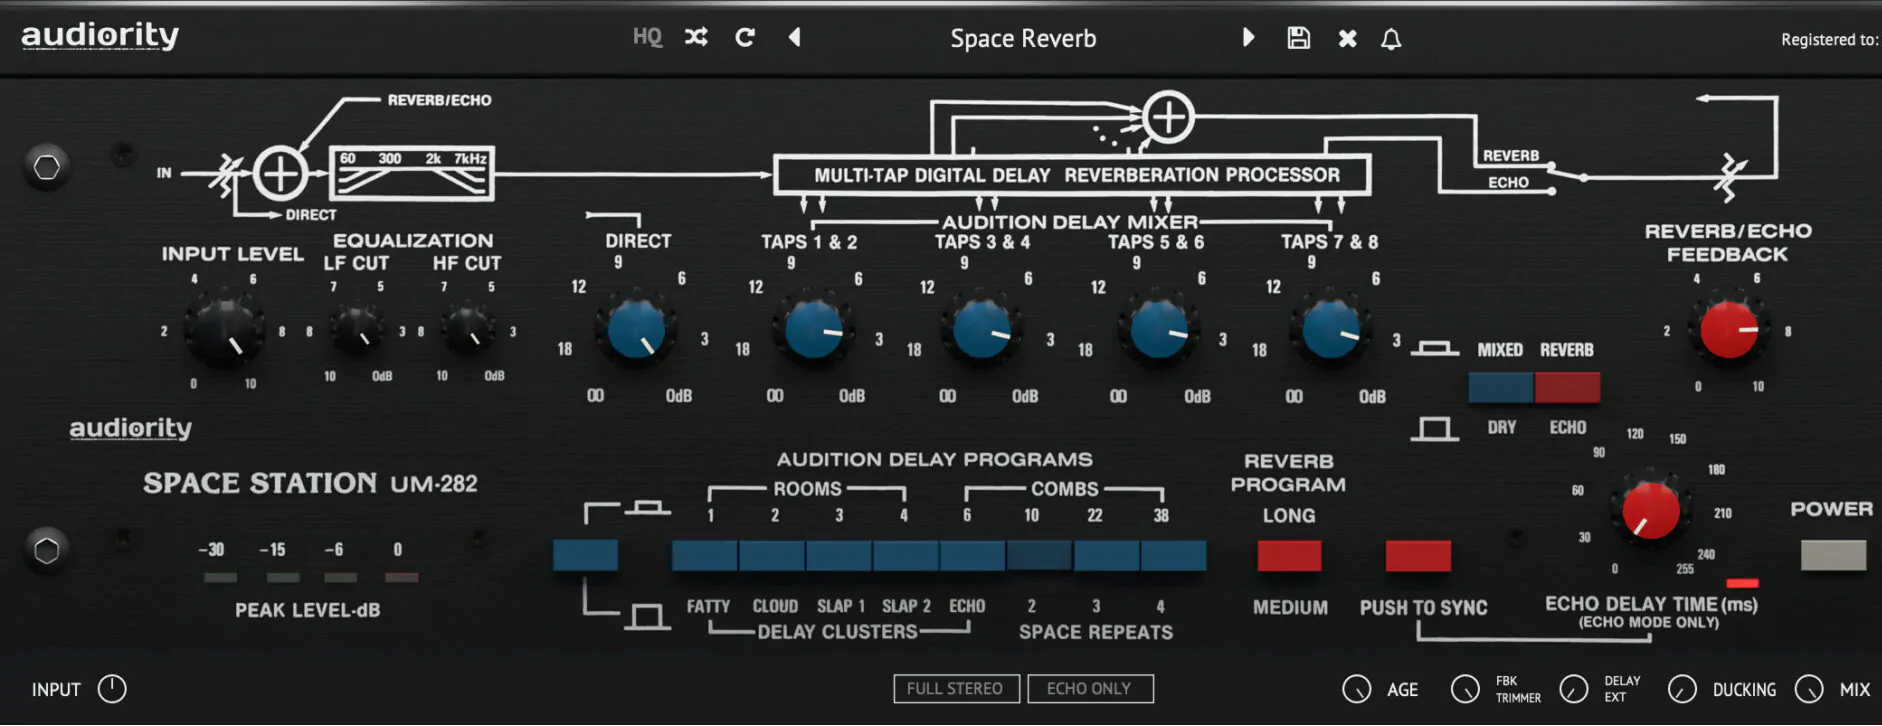This screenshot has width=1882, height=726.
Task: Click the Delay Clusters label
Action: tap(837, 632)
